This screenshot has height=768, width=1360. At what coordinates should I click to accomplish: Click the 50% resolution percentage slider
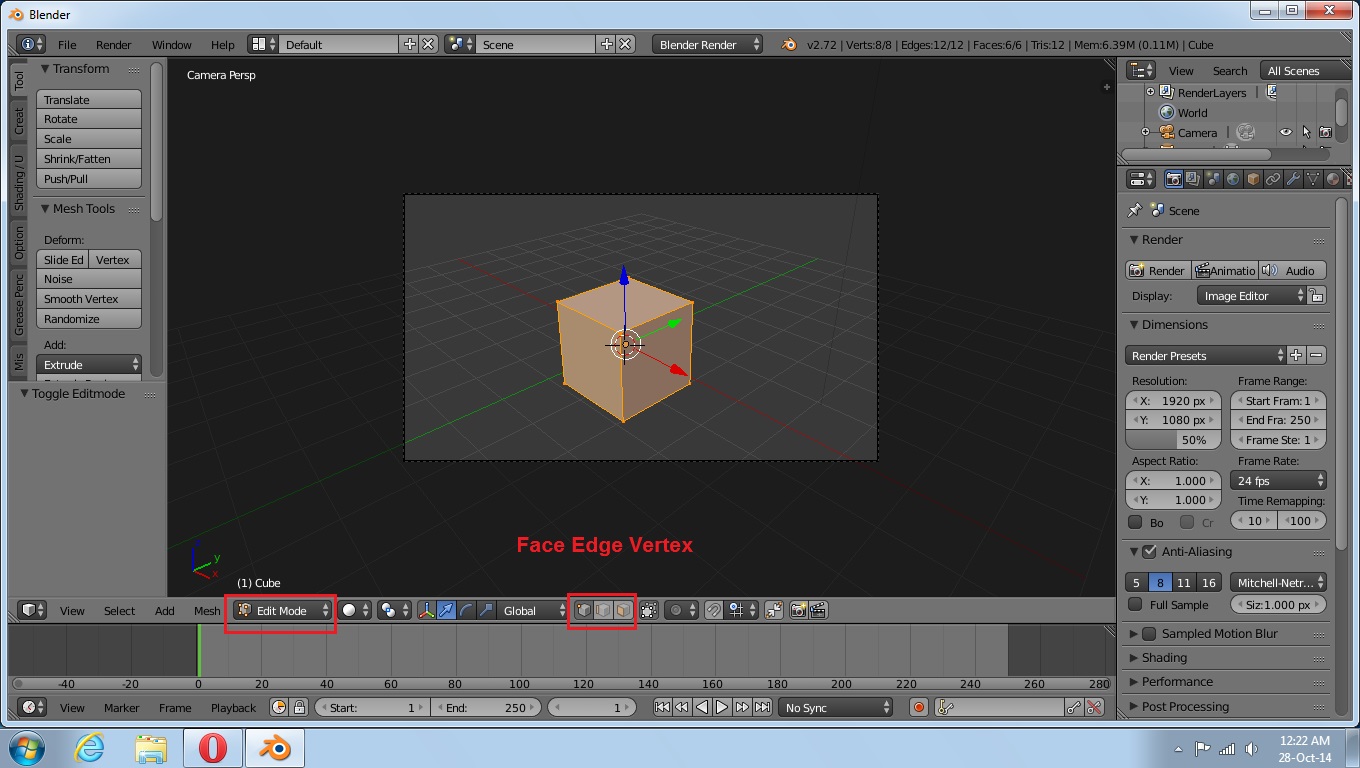point(1173,439)
